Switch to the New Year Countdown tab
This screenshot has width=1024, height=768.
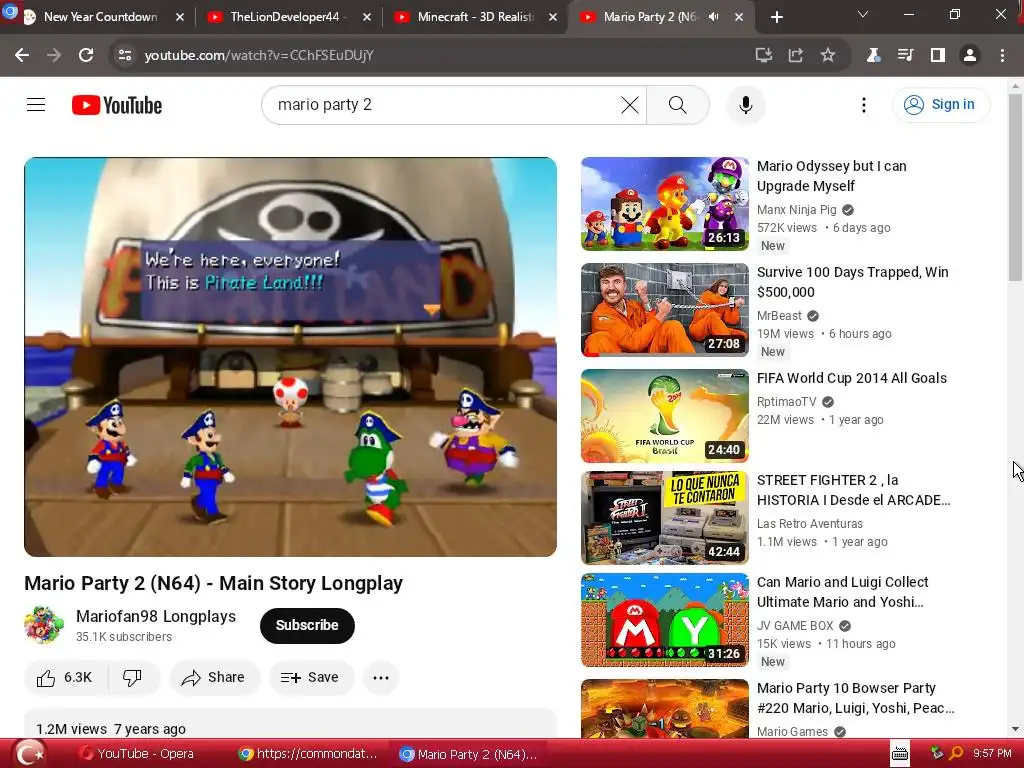100,17
